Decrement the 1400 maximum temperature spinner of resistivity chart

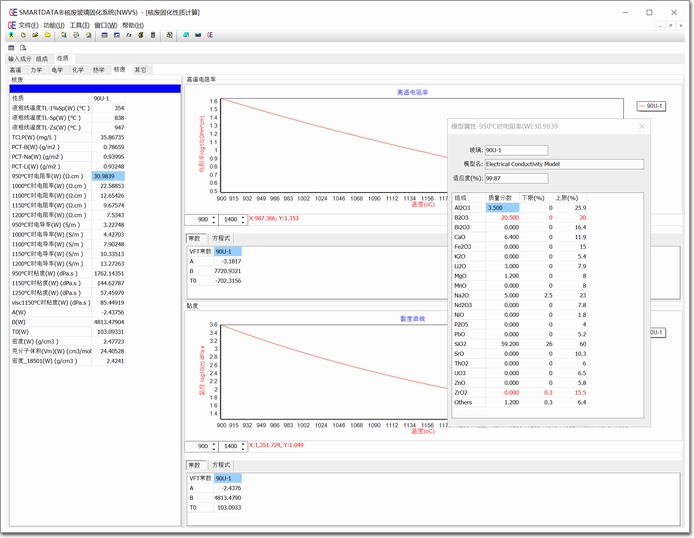pos(244,221)
